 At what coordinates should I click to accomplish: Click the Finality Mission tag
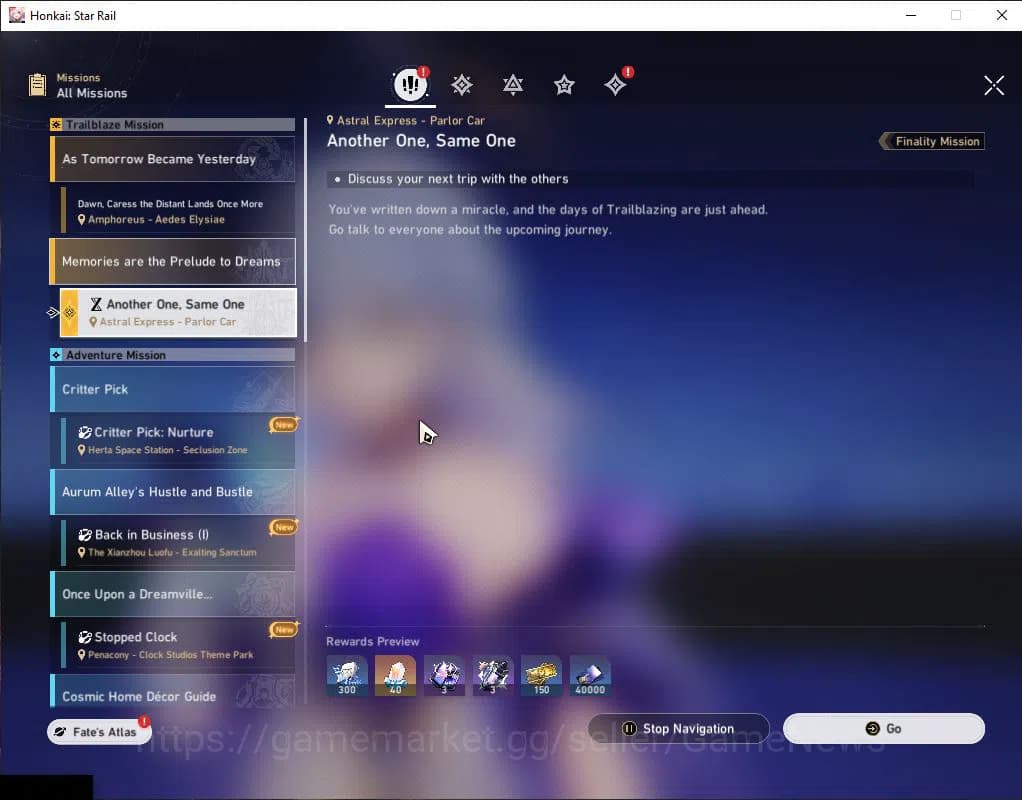[x=932, y=141]
